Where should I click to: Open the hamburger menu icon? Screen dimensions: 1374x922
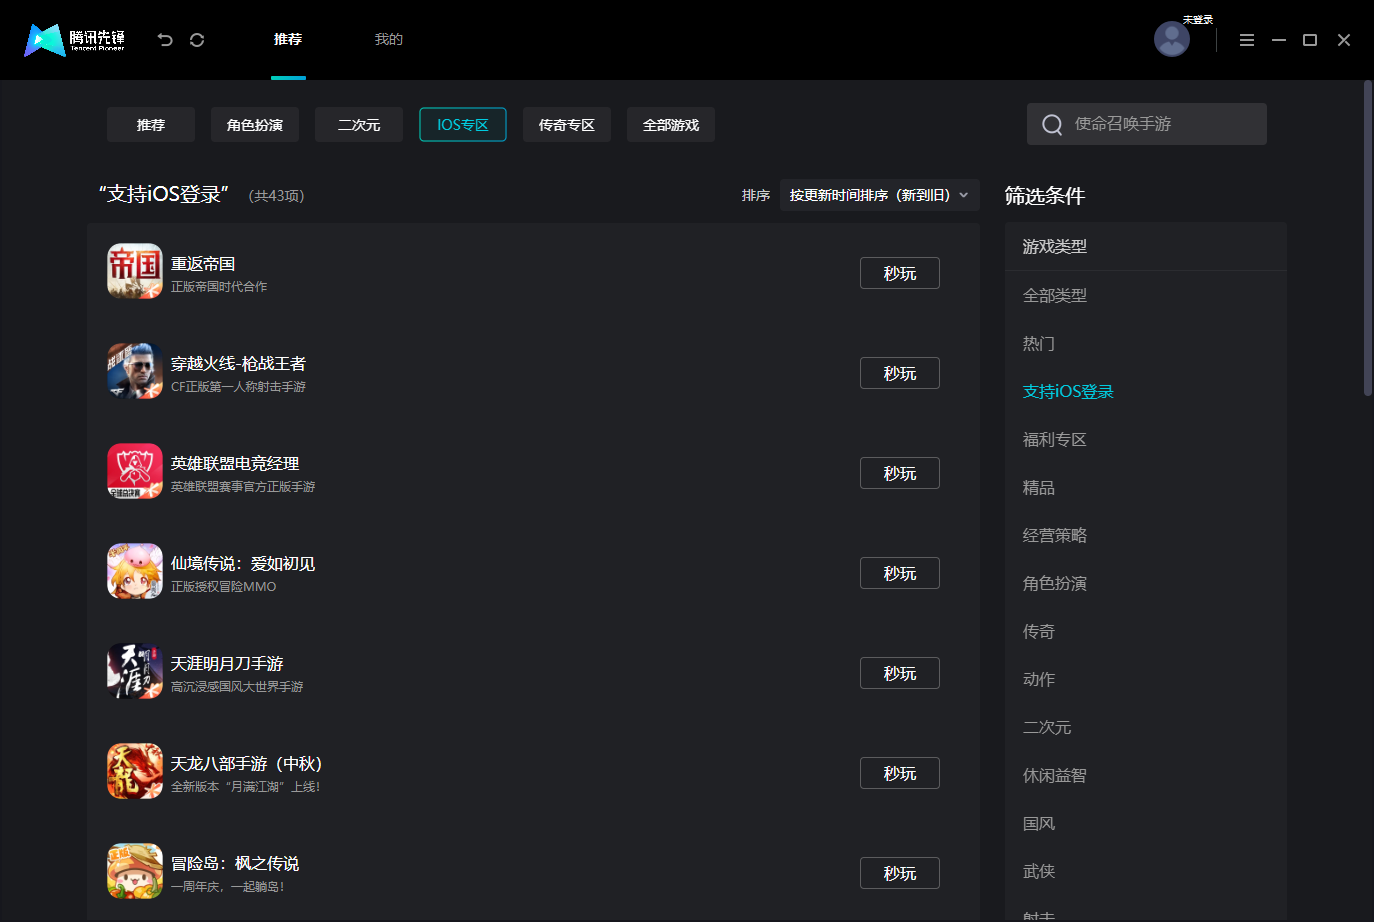pyautogui.click(x=1246, y=39)
